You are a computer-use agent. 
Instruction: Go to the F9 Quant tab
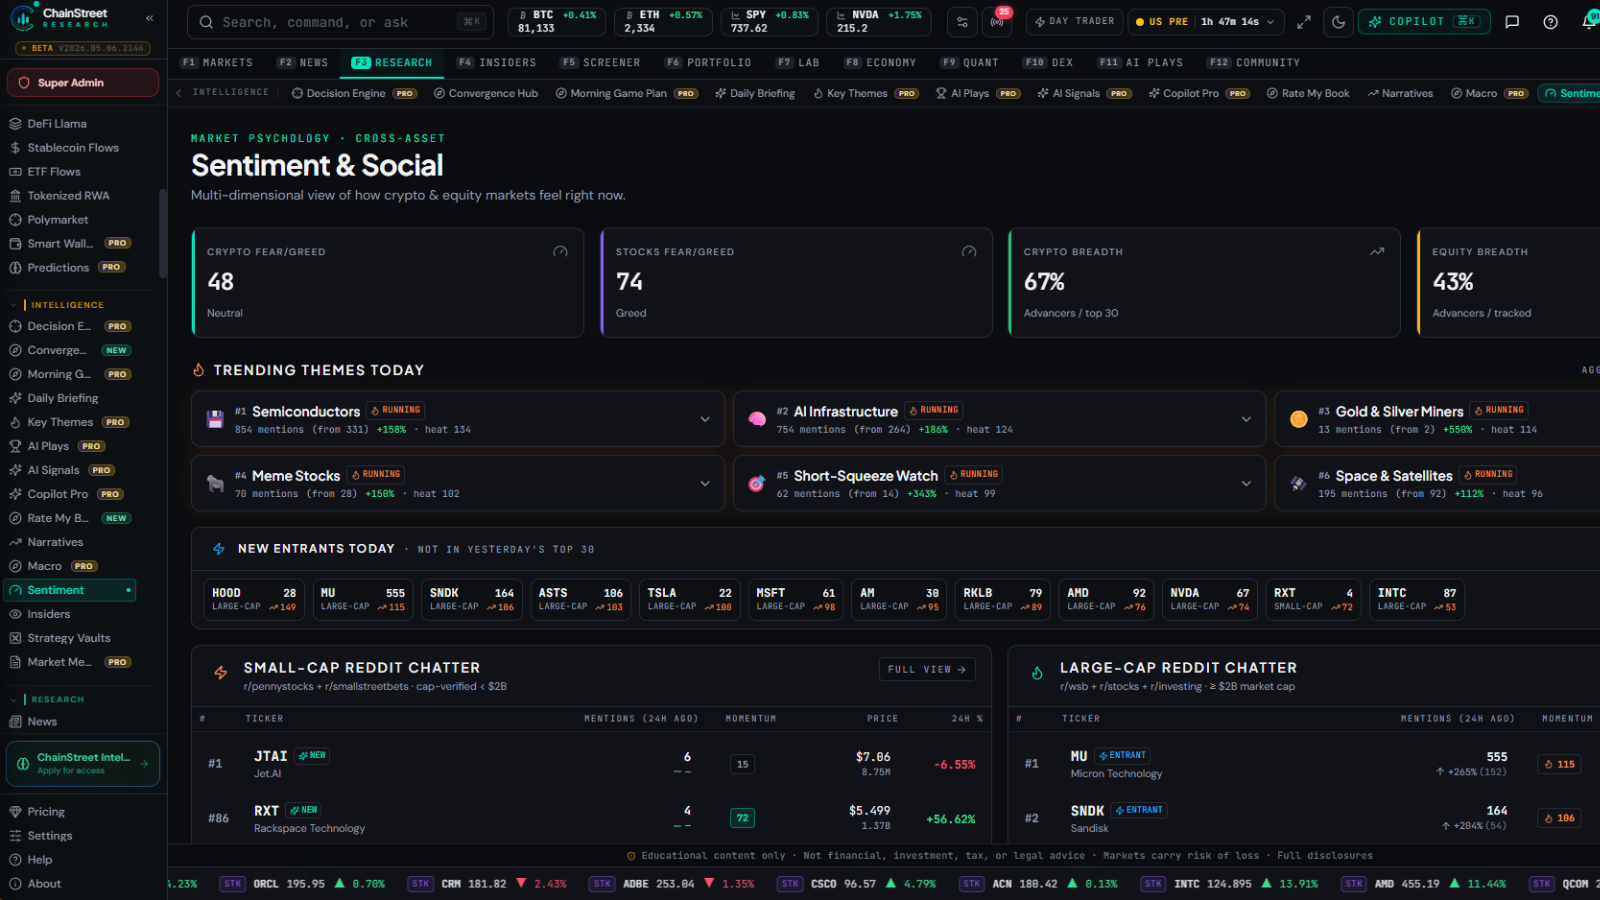(969, 62)
